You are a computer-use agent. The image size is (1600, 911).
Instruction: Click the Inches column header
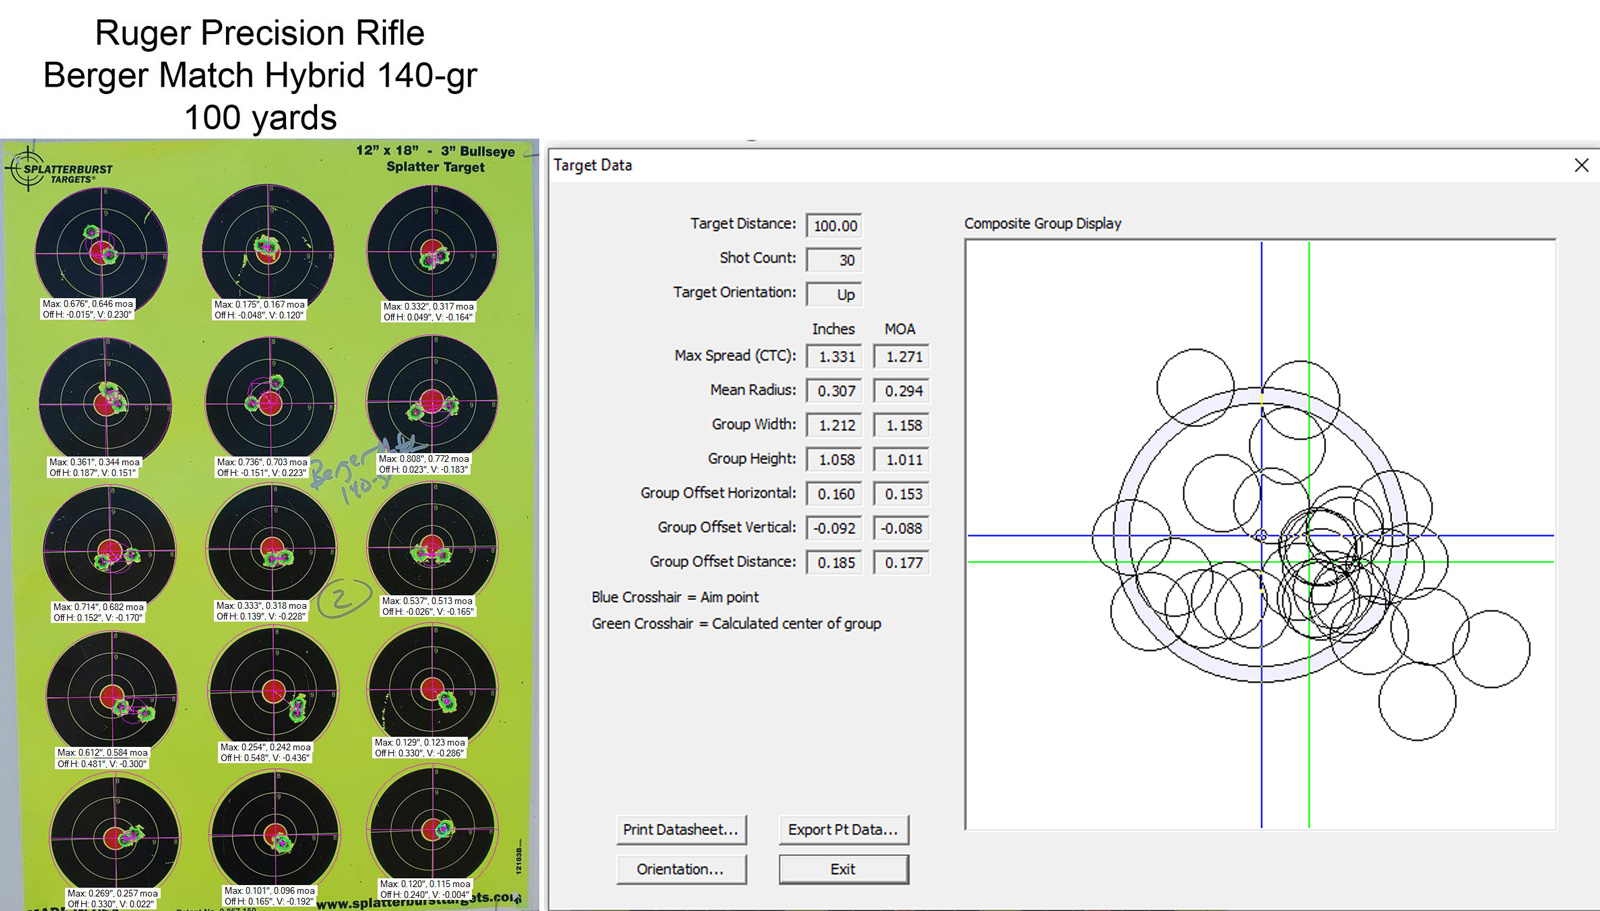pyautogui.click(x=833, y=329)
